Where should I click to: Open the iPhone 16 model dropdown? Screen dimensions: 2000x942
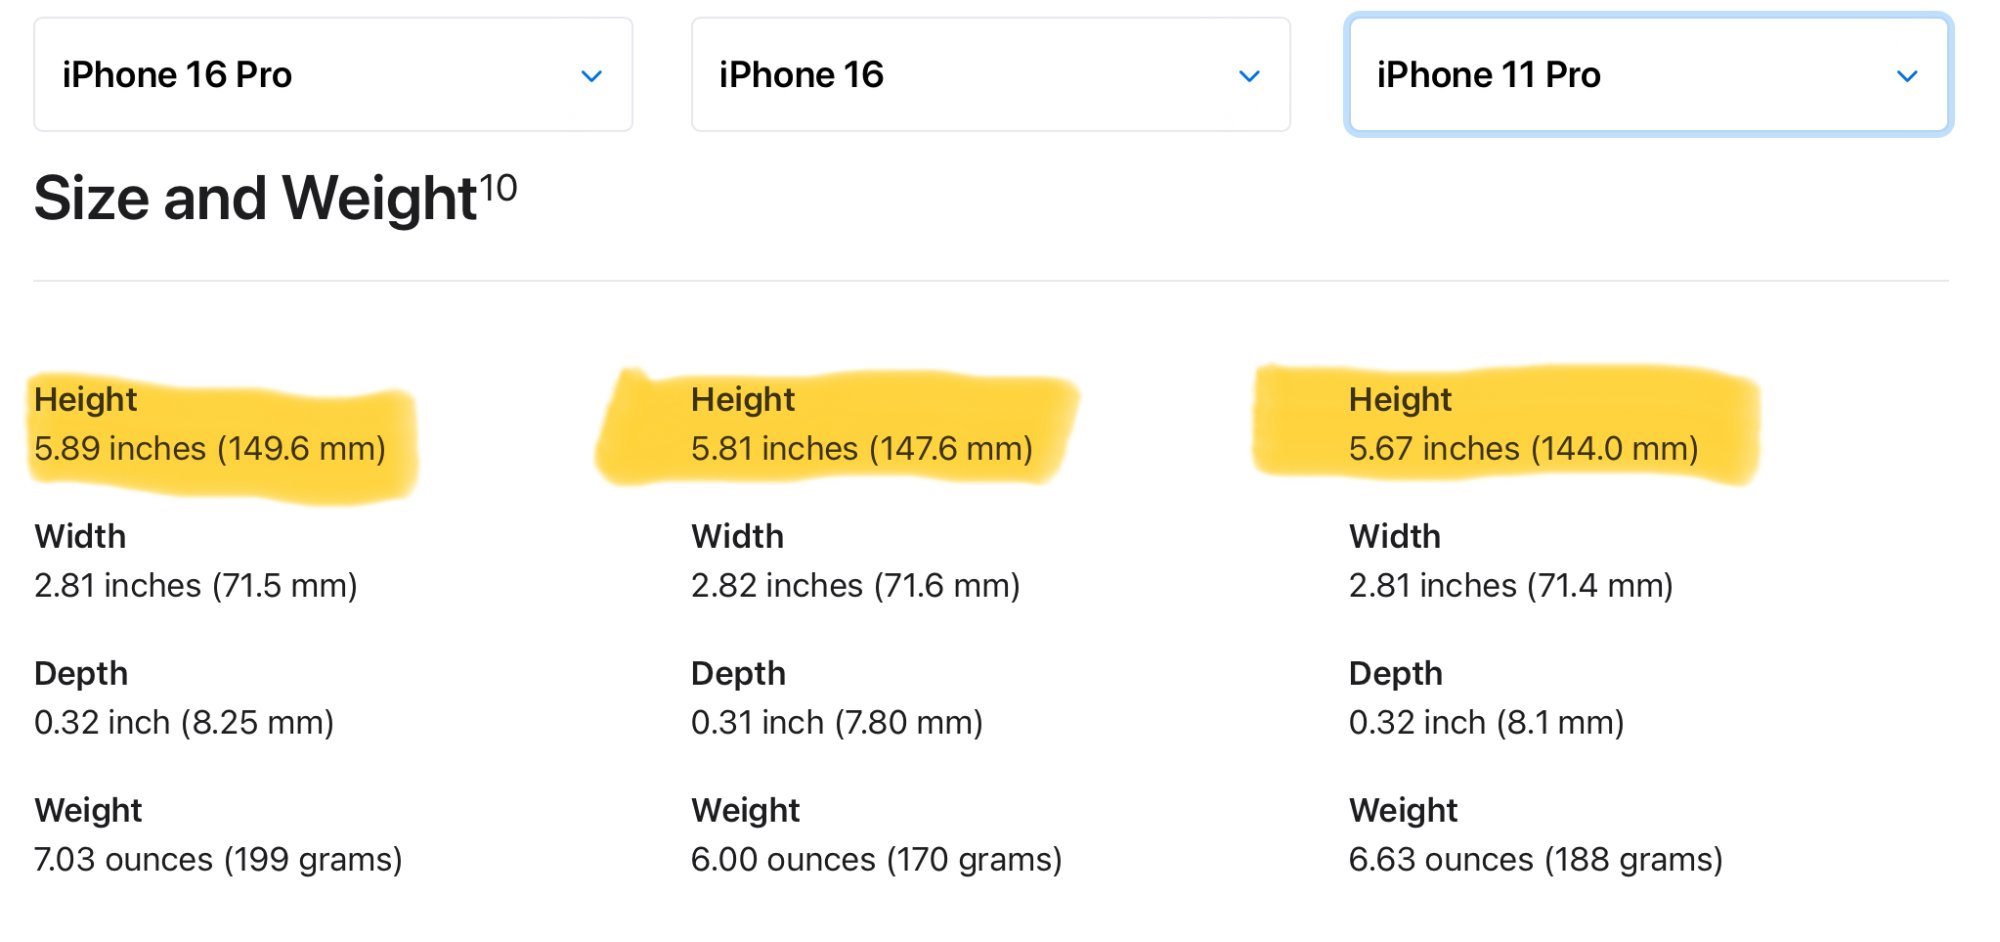pyautogui.click(x=989, y=75)
